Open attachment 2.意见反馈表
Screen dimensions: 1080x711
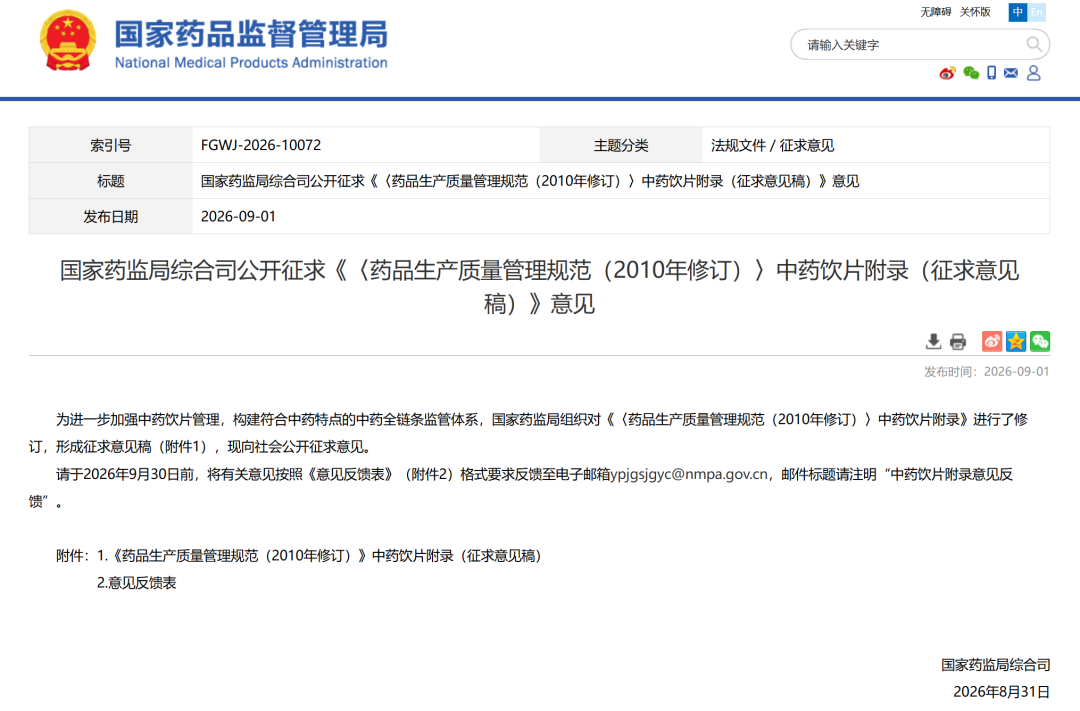pos(136,583)
